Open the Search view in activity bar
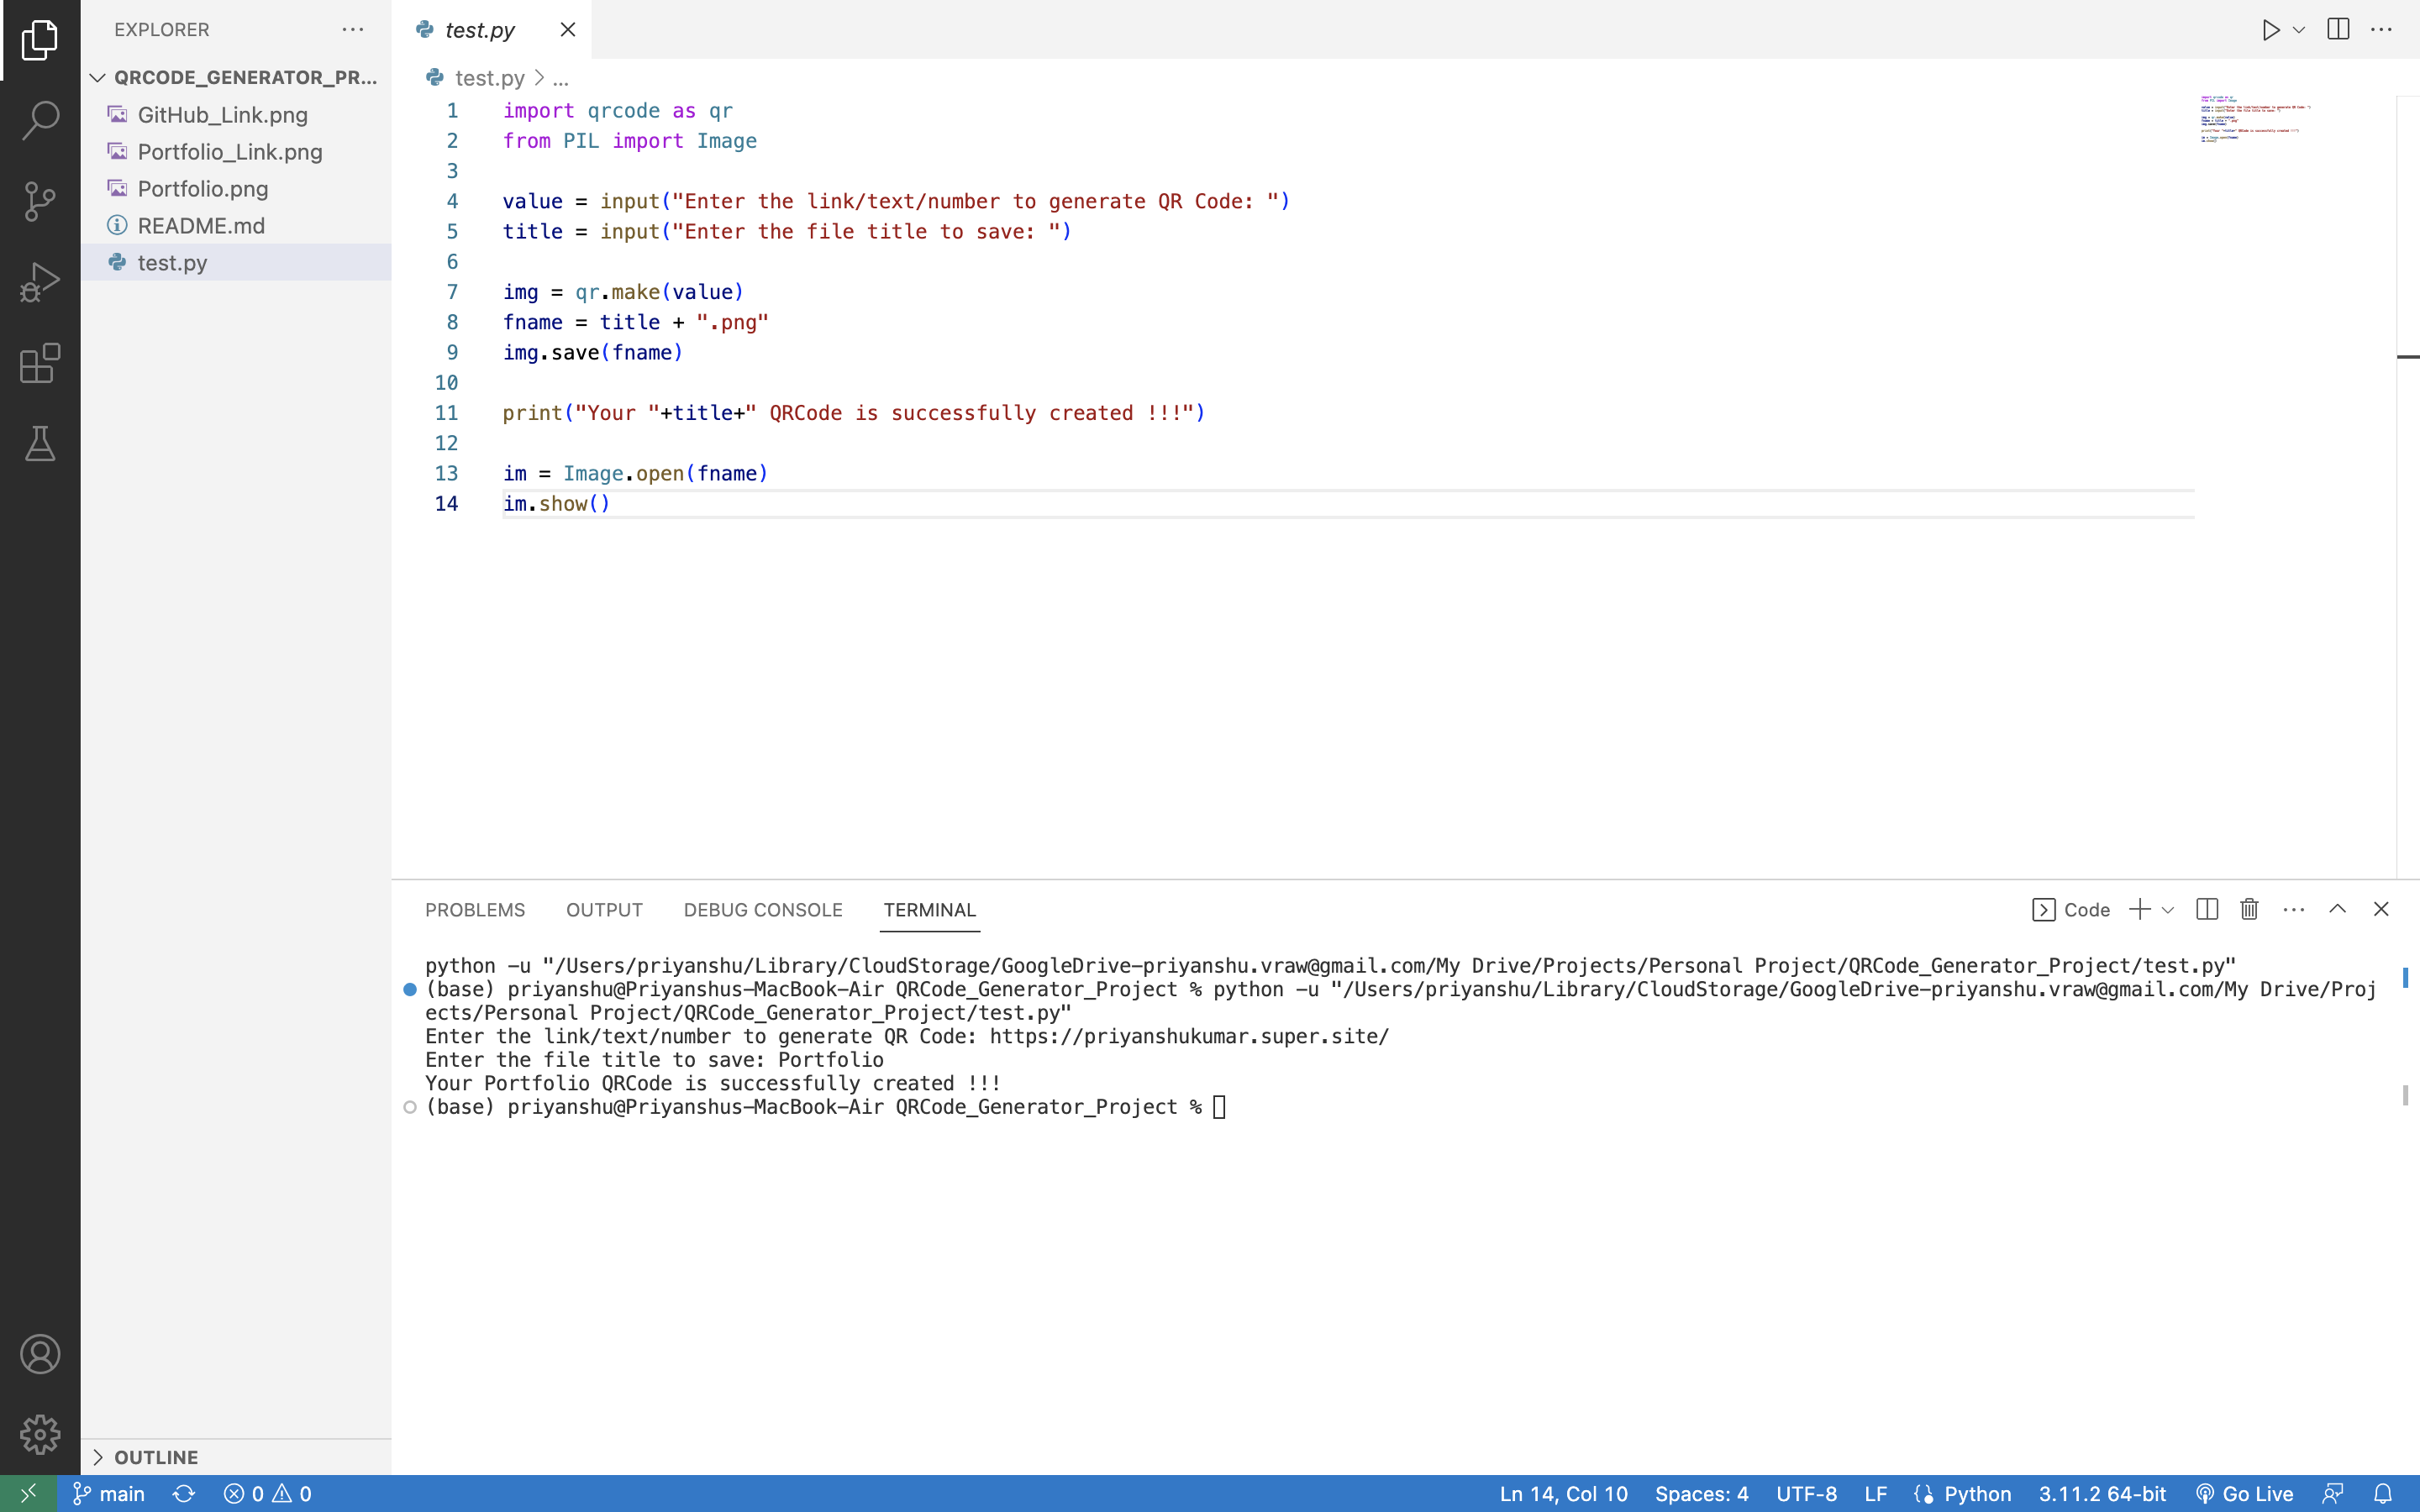Viewport: 2420px width, 1512px height. (40, 120)
